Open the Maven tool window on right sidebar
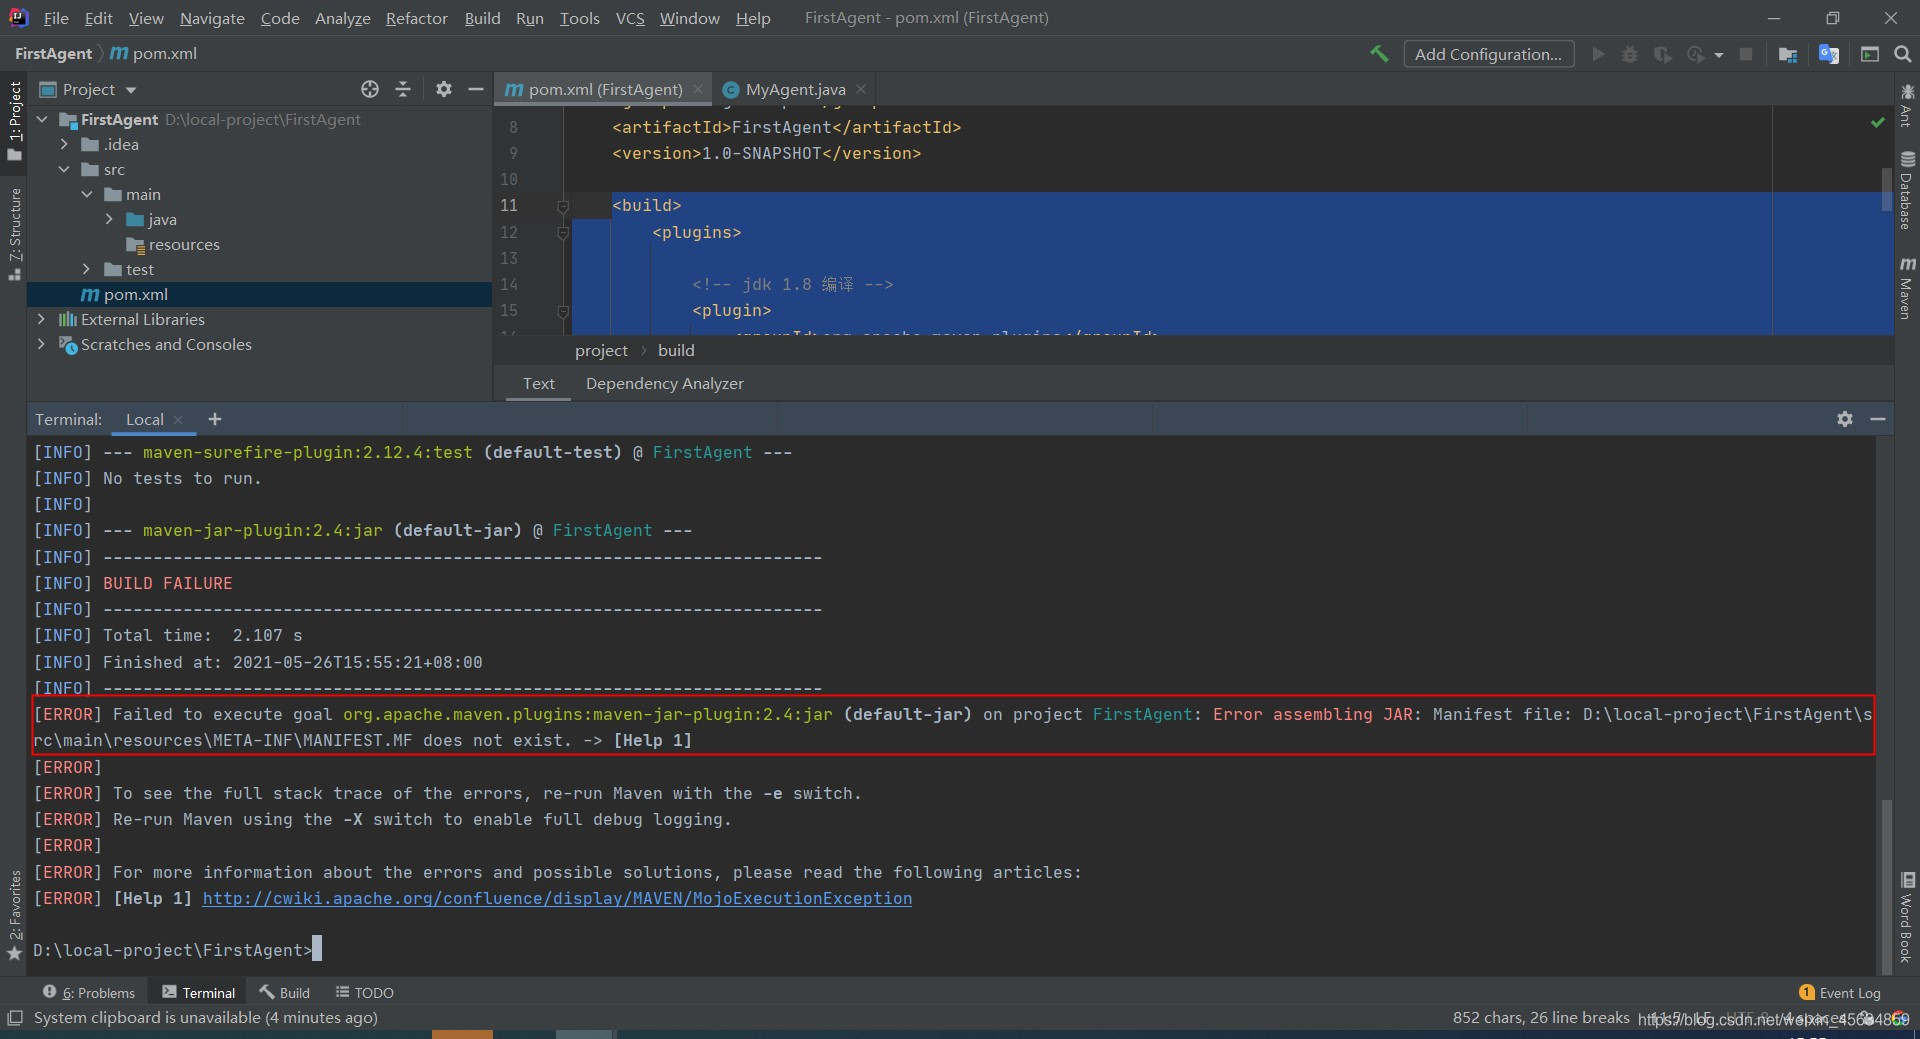 1907,288
